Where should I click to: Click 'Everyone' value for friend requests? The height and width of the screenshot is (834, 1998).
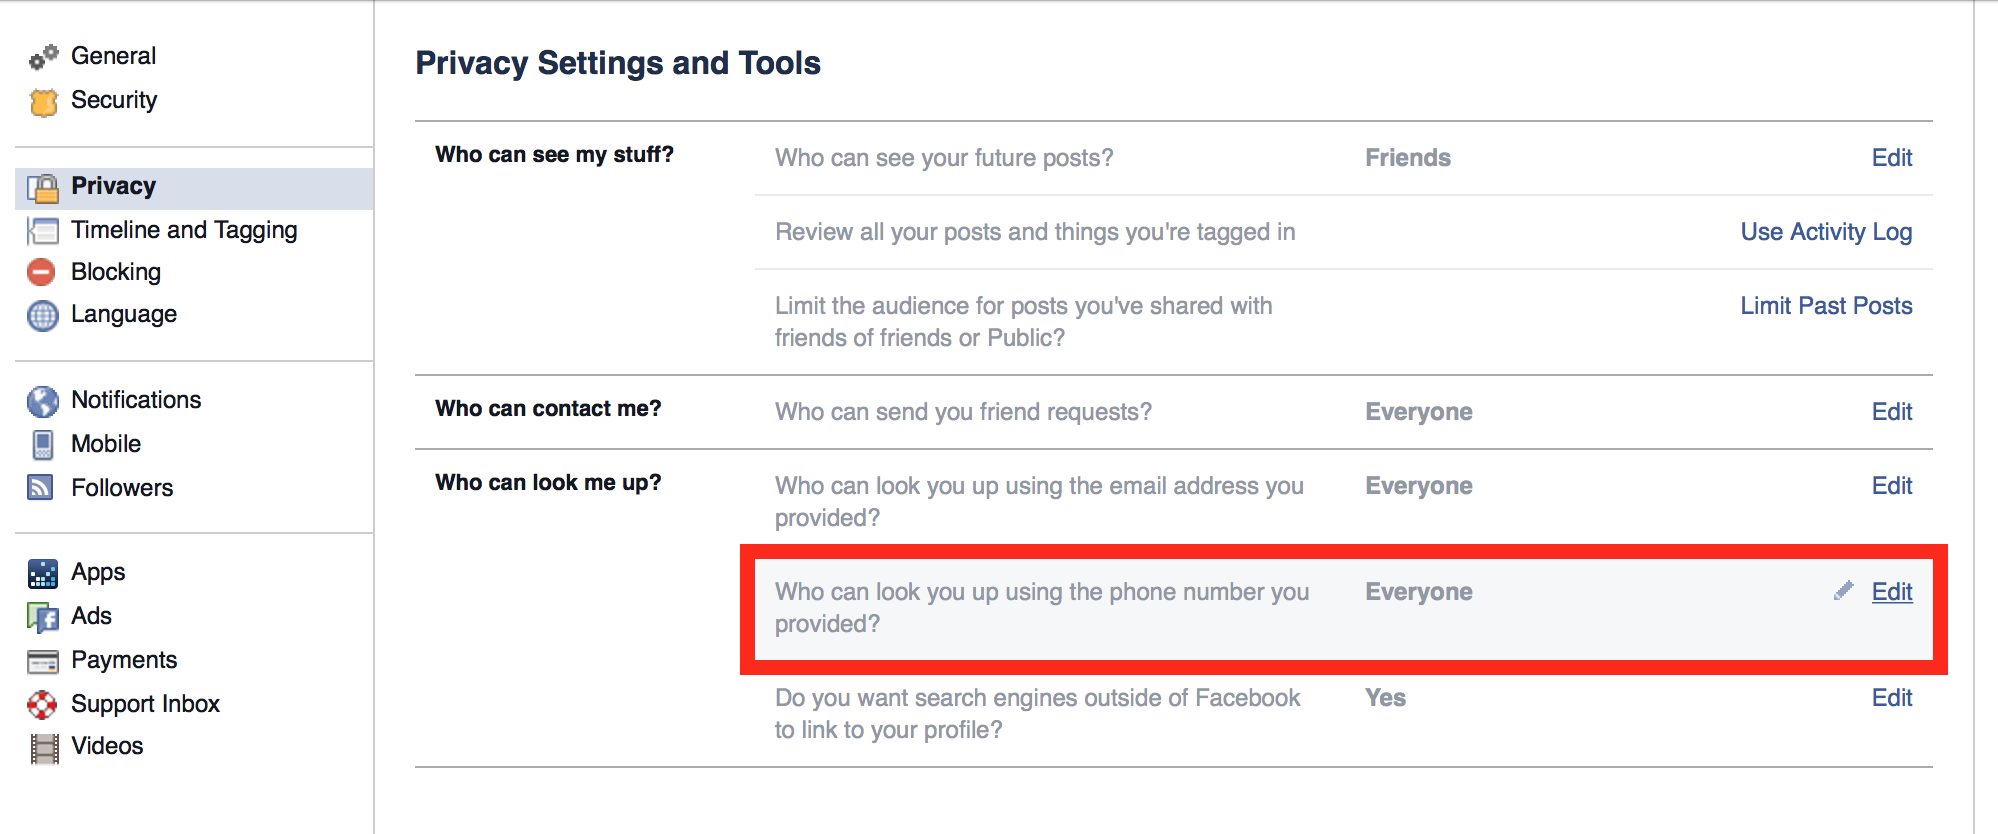(1419, 412)
